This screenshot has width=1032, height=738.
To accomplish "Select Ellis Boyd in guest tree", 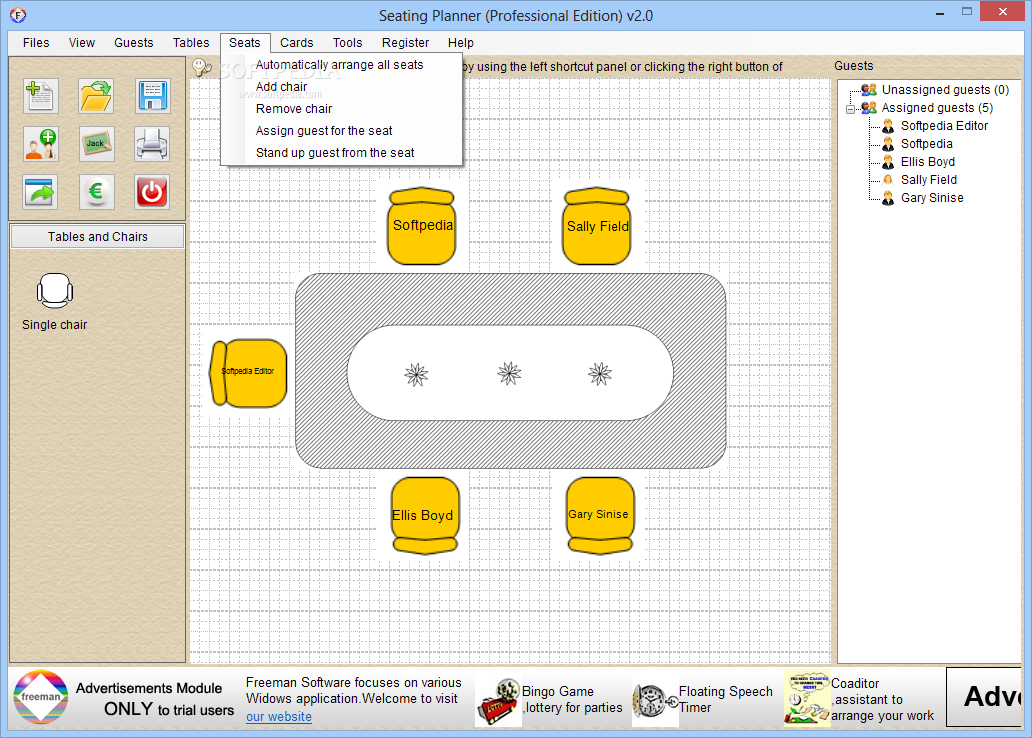I will (x=928, y=162).
